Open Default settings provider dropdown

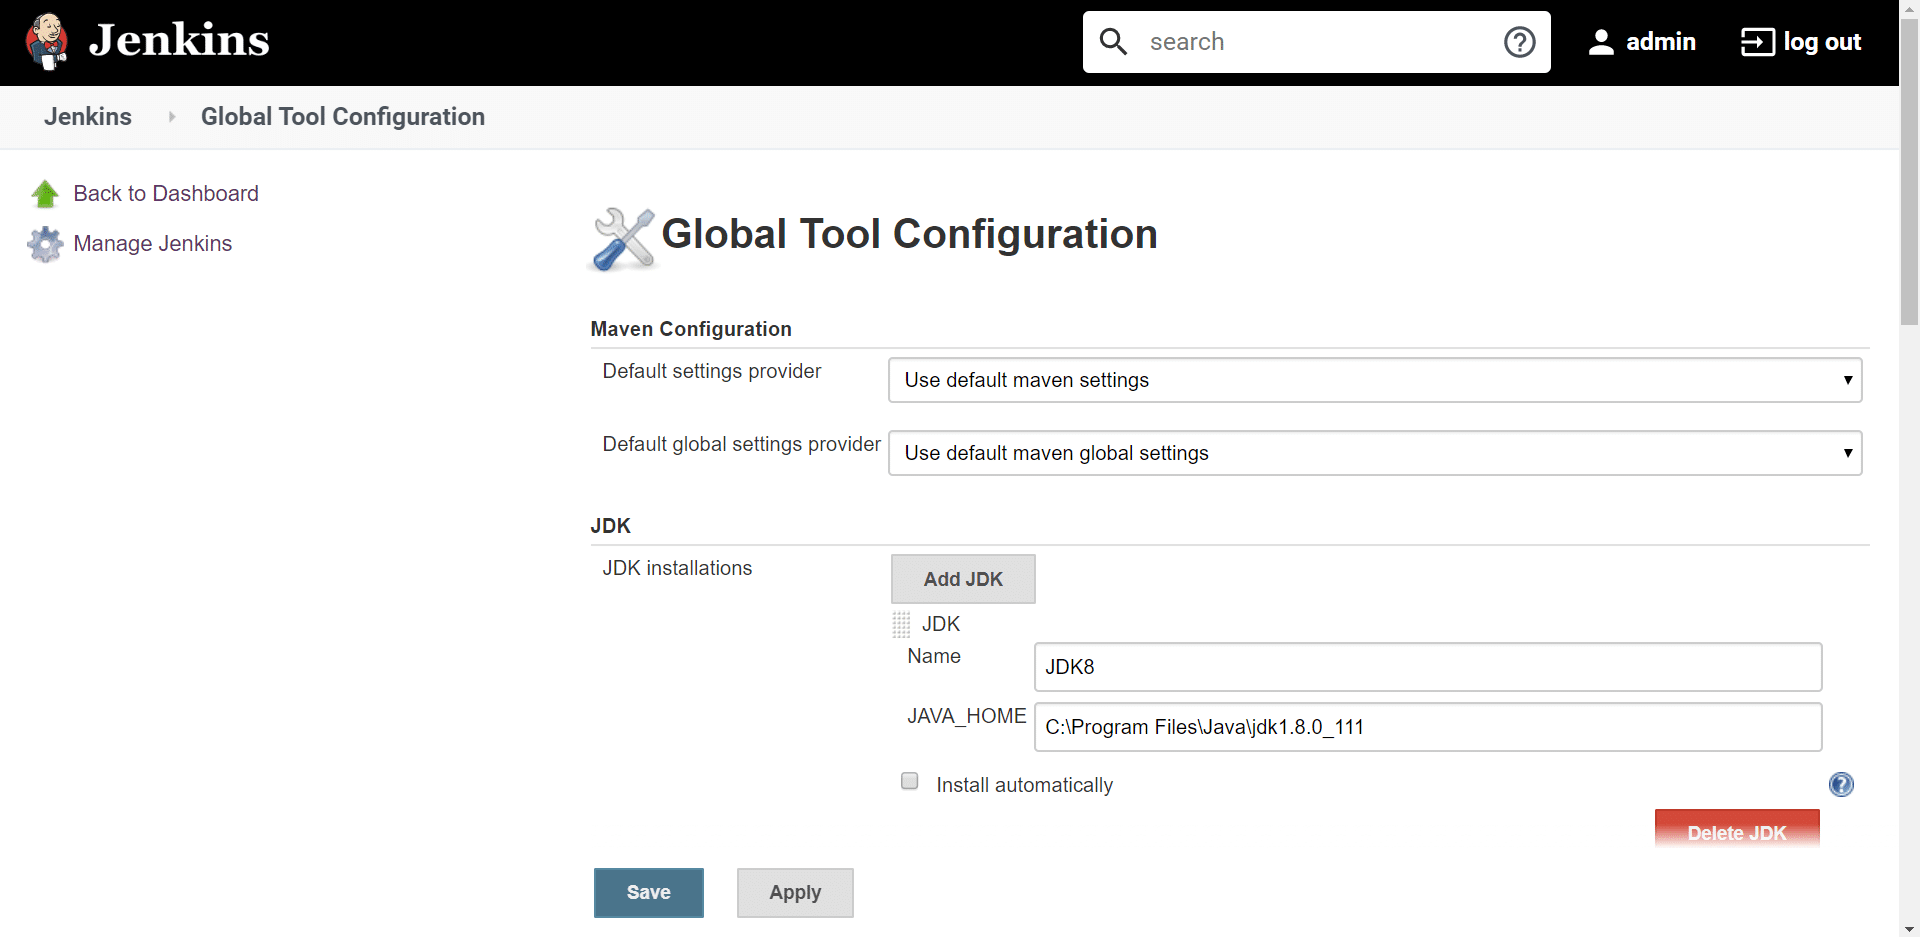(1374, 380)
